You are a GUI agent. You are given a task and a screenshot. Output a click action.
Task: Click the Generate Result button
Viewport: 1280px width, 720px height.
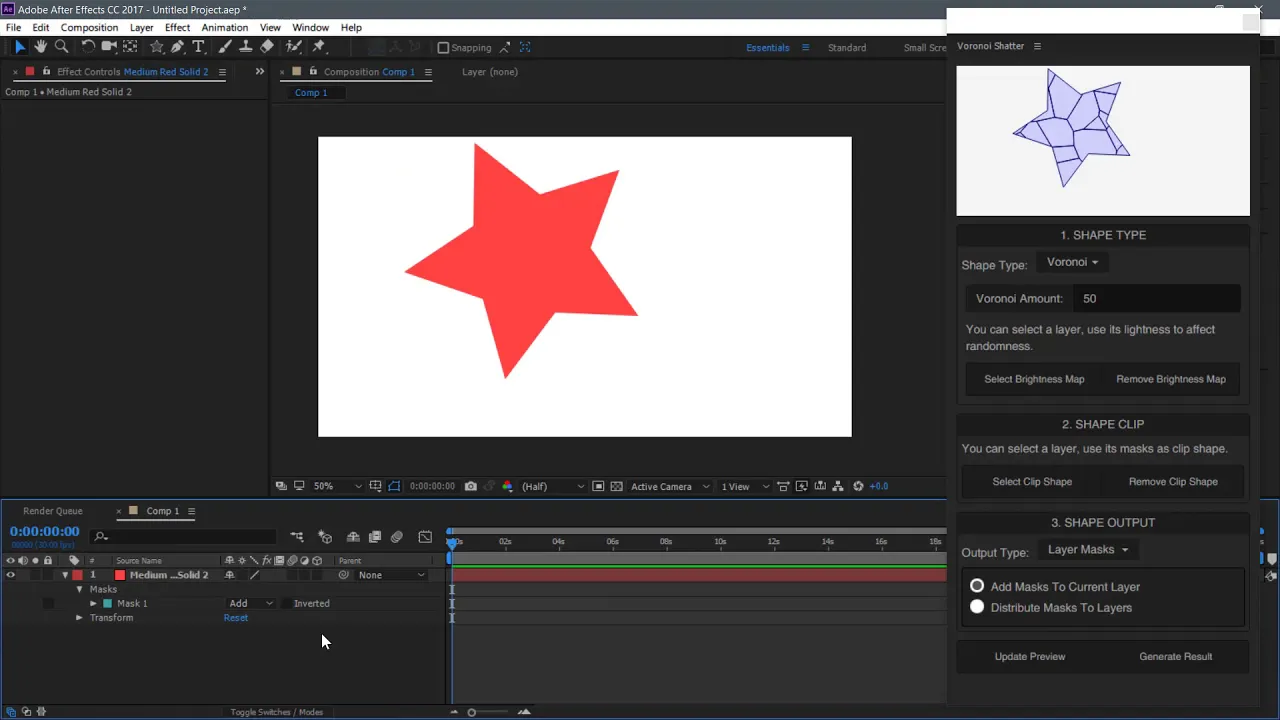[1175, 656]
